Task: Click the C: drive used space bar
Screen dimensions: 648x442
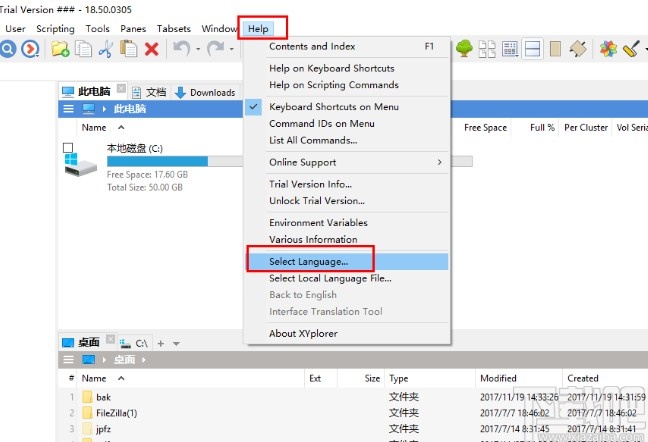Action: tap(157, 161)
